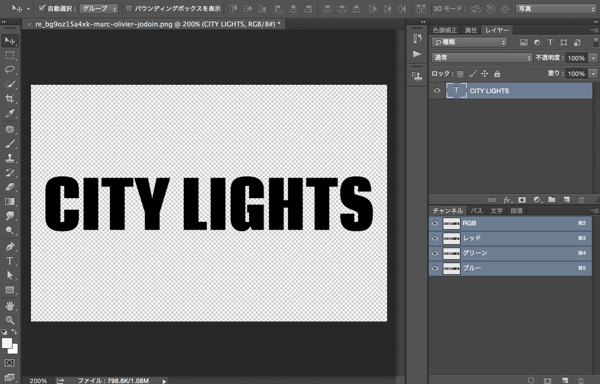Open the Actions panel play icon
Image resolution: width=600 pixels, height=384 pixels.
coord(417,54)
